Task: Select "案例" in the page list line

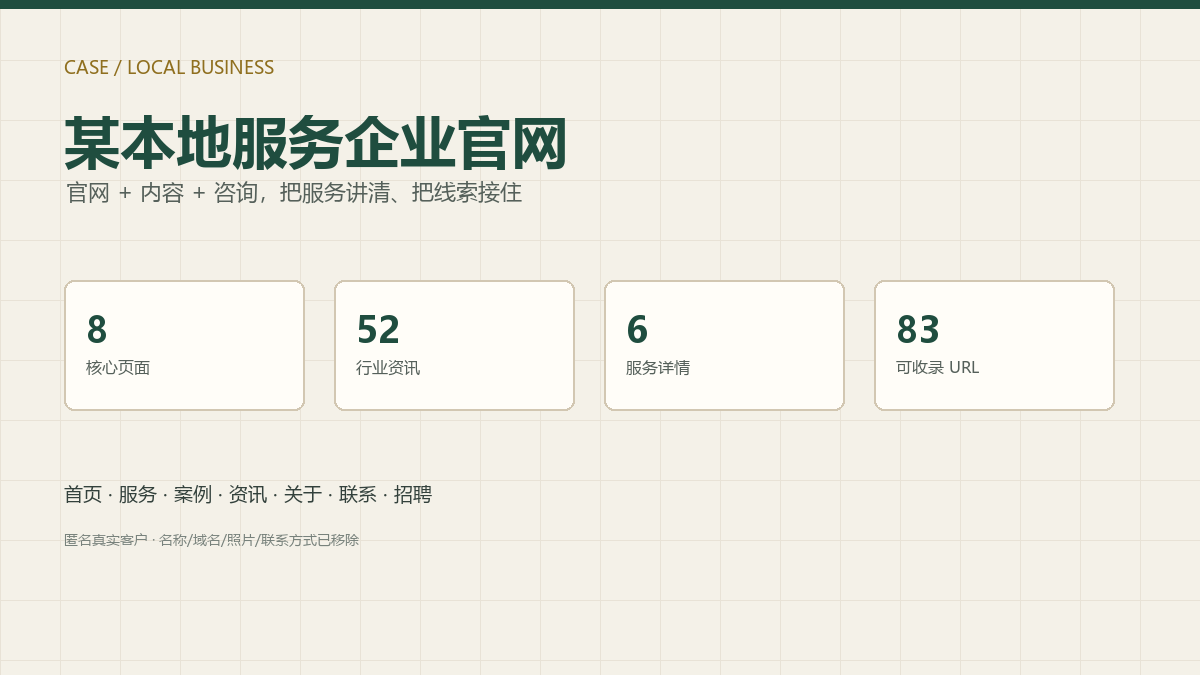Action: coord(193,494)
